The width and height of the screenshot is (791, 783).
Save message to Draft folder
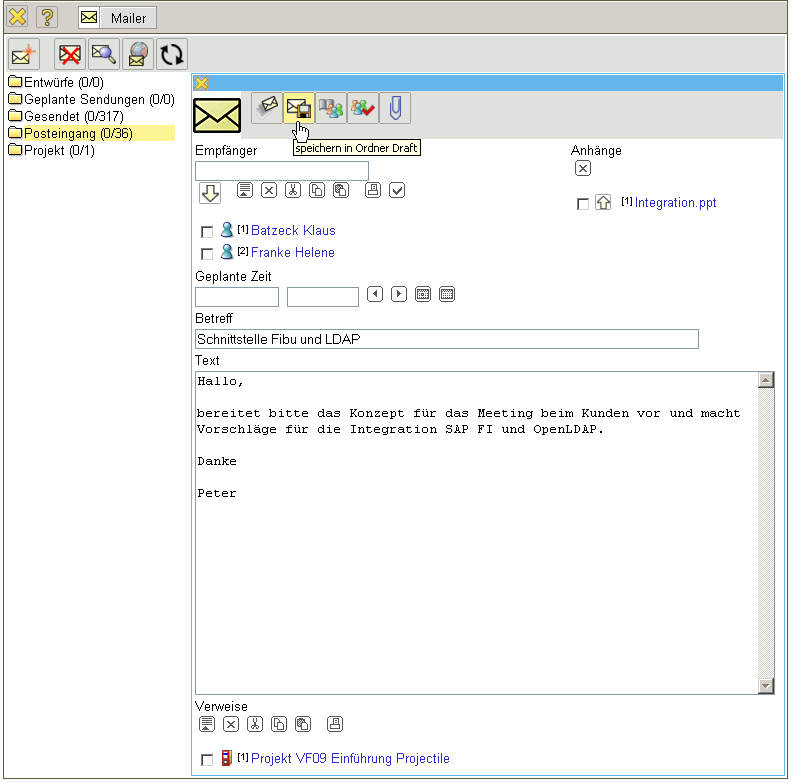pos(298,108)
